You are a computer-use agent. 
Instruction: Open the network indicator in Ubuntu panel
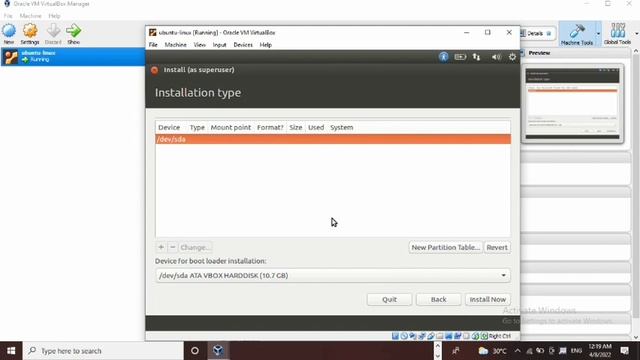pos(476,57)
